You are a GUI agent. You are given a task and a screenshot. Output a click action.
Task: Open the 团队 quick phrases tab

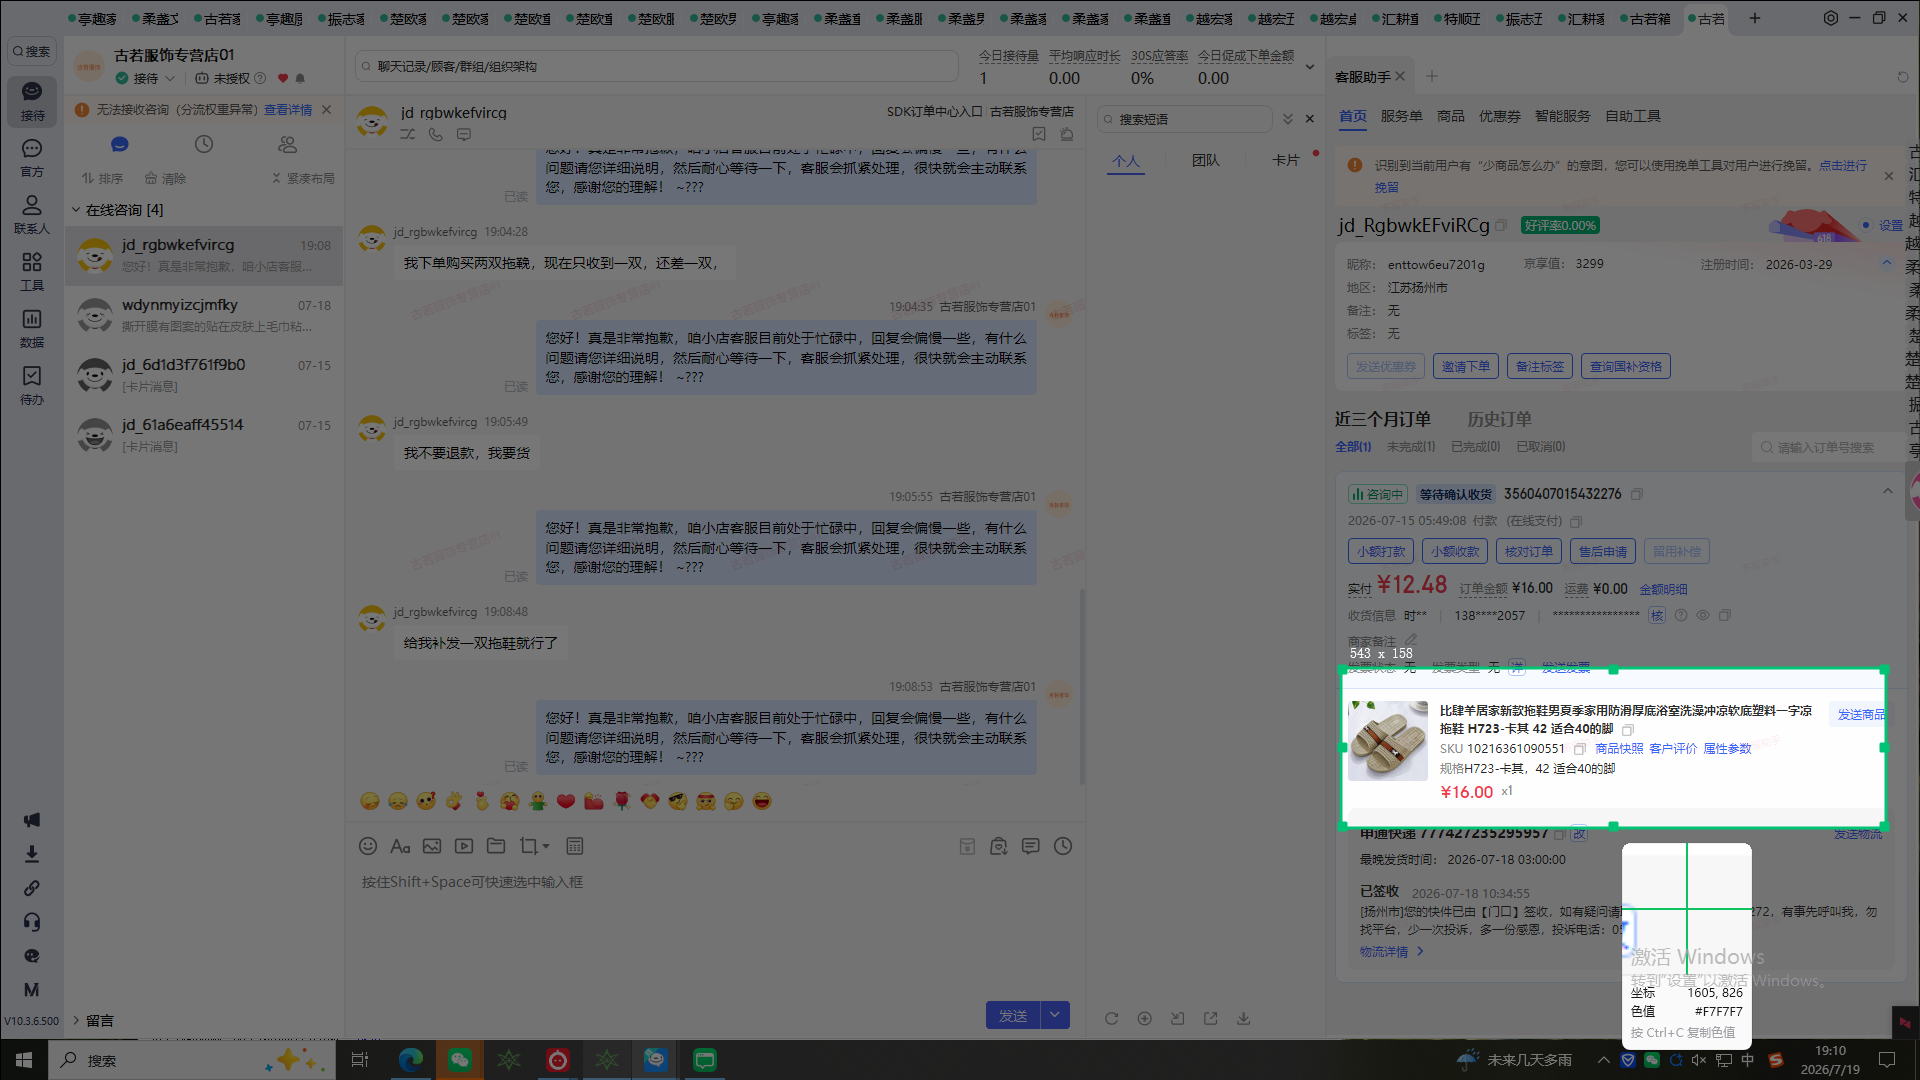(1205, 160)
